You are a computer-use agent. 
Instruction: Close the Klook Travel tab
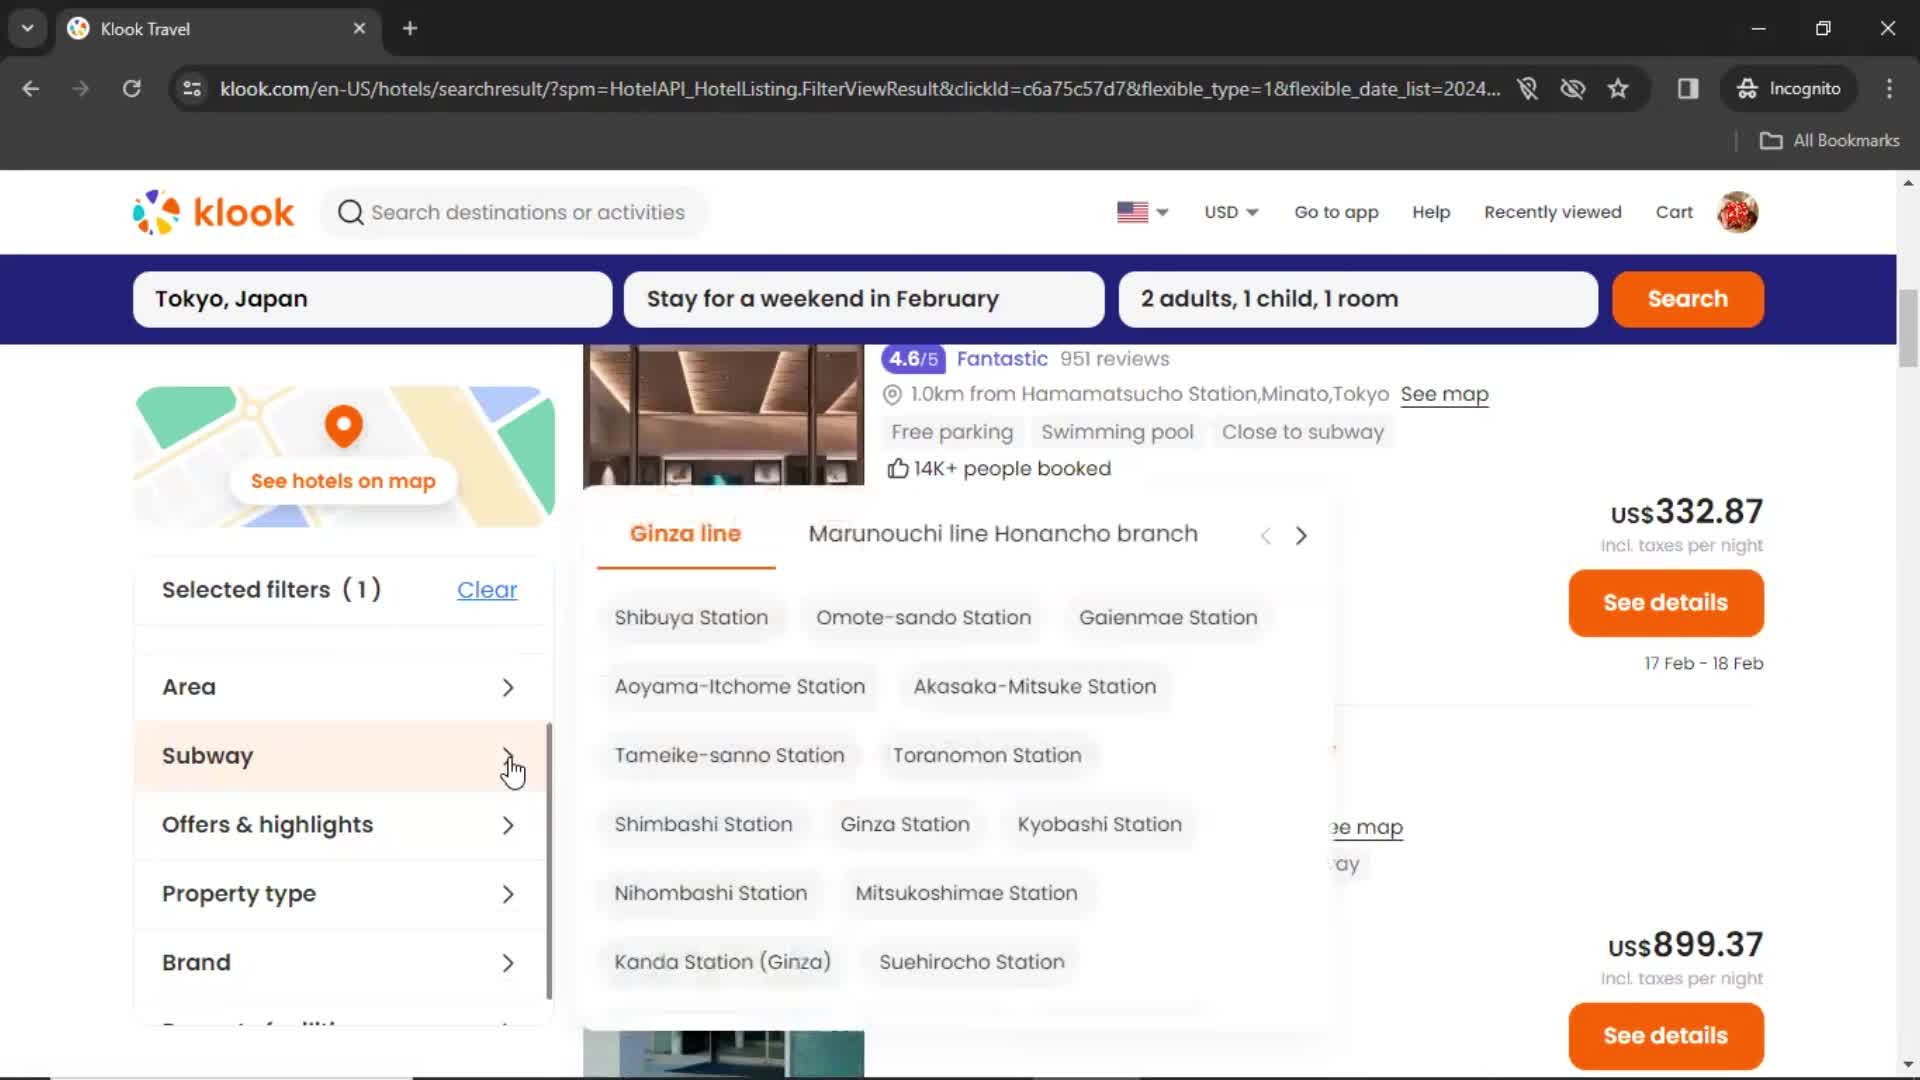359,28
